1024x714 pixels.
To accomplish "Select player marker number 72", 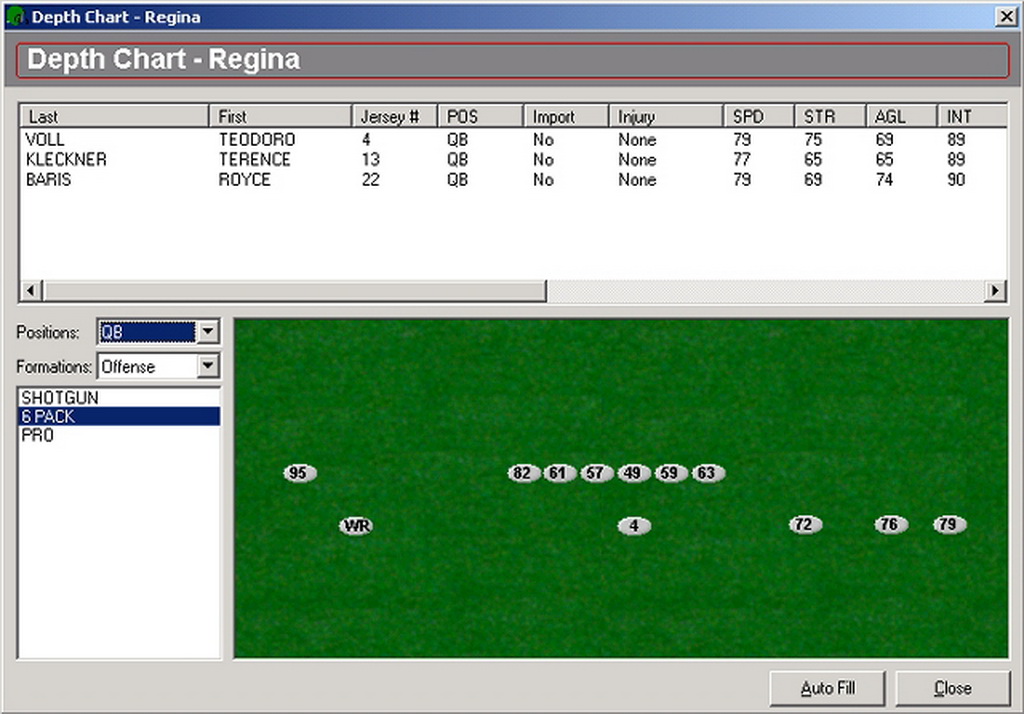I will 805,524.
